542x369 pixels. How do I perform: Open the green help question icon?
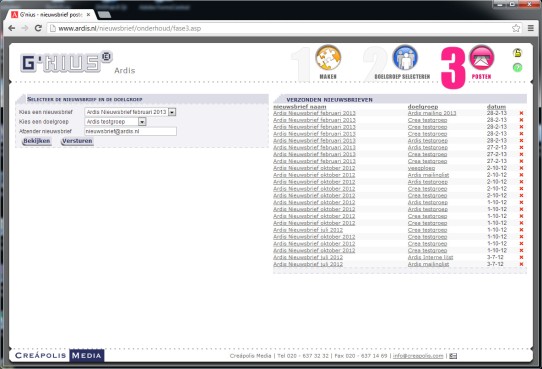tap(517, 67)
